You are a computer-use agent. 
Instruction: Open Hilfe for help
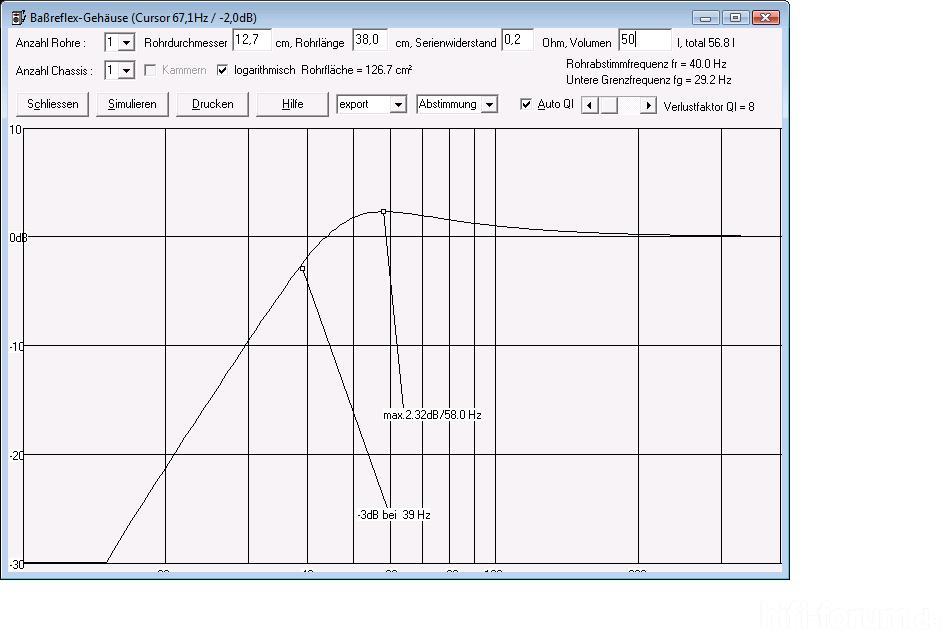292,104
